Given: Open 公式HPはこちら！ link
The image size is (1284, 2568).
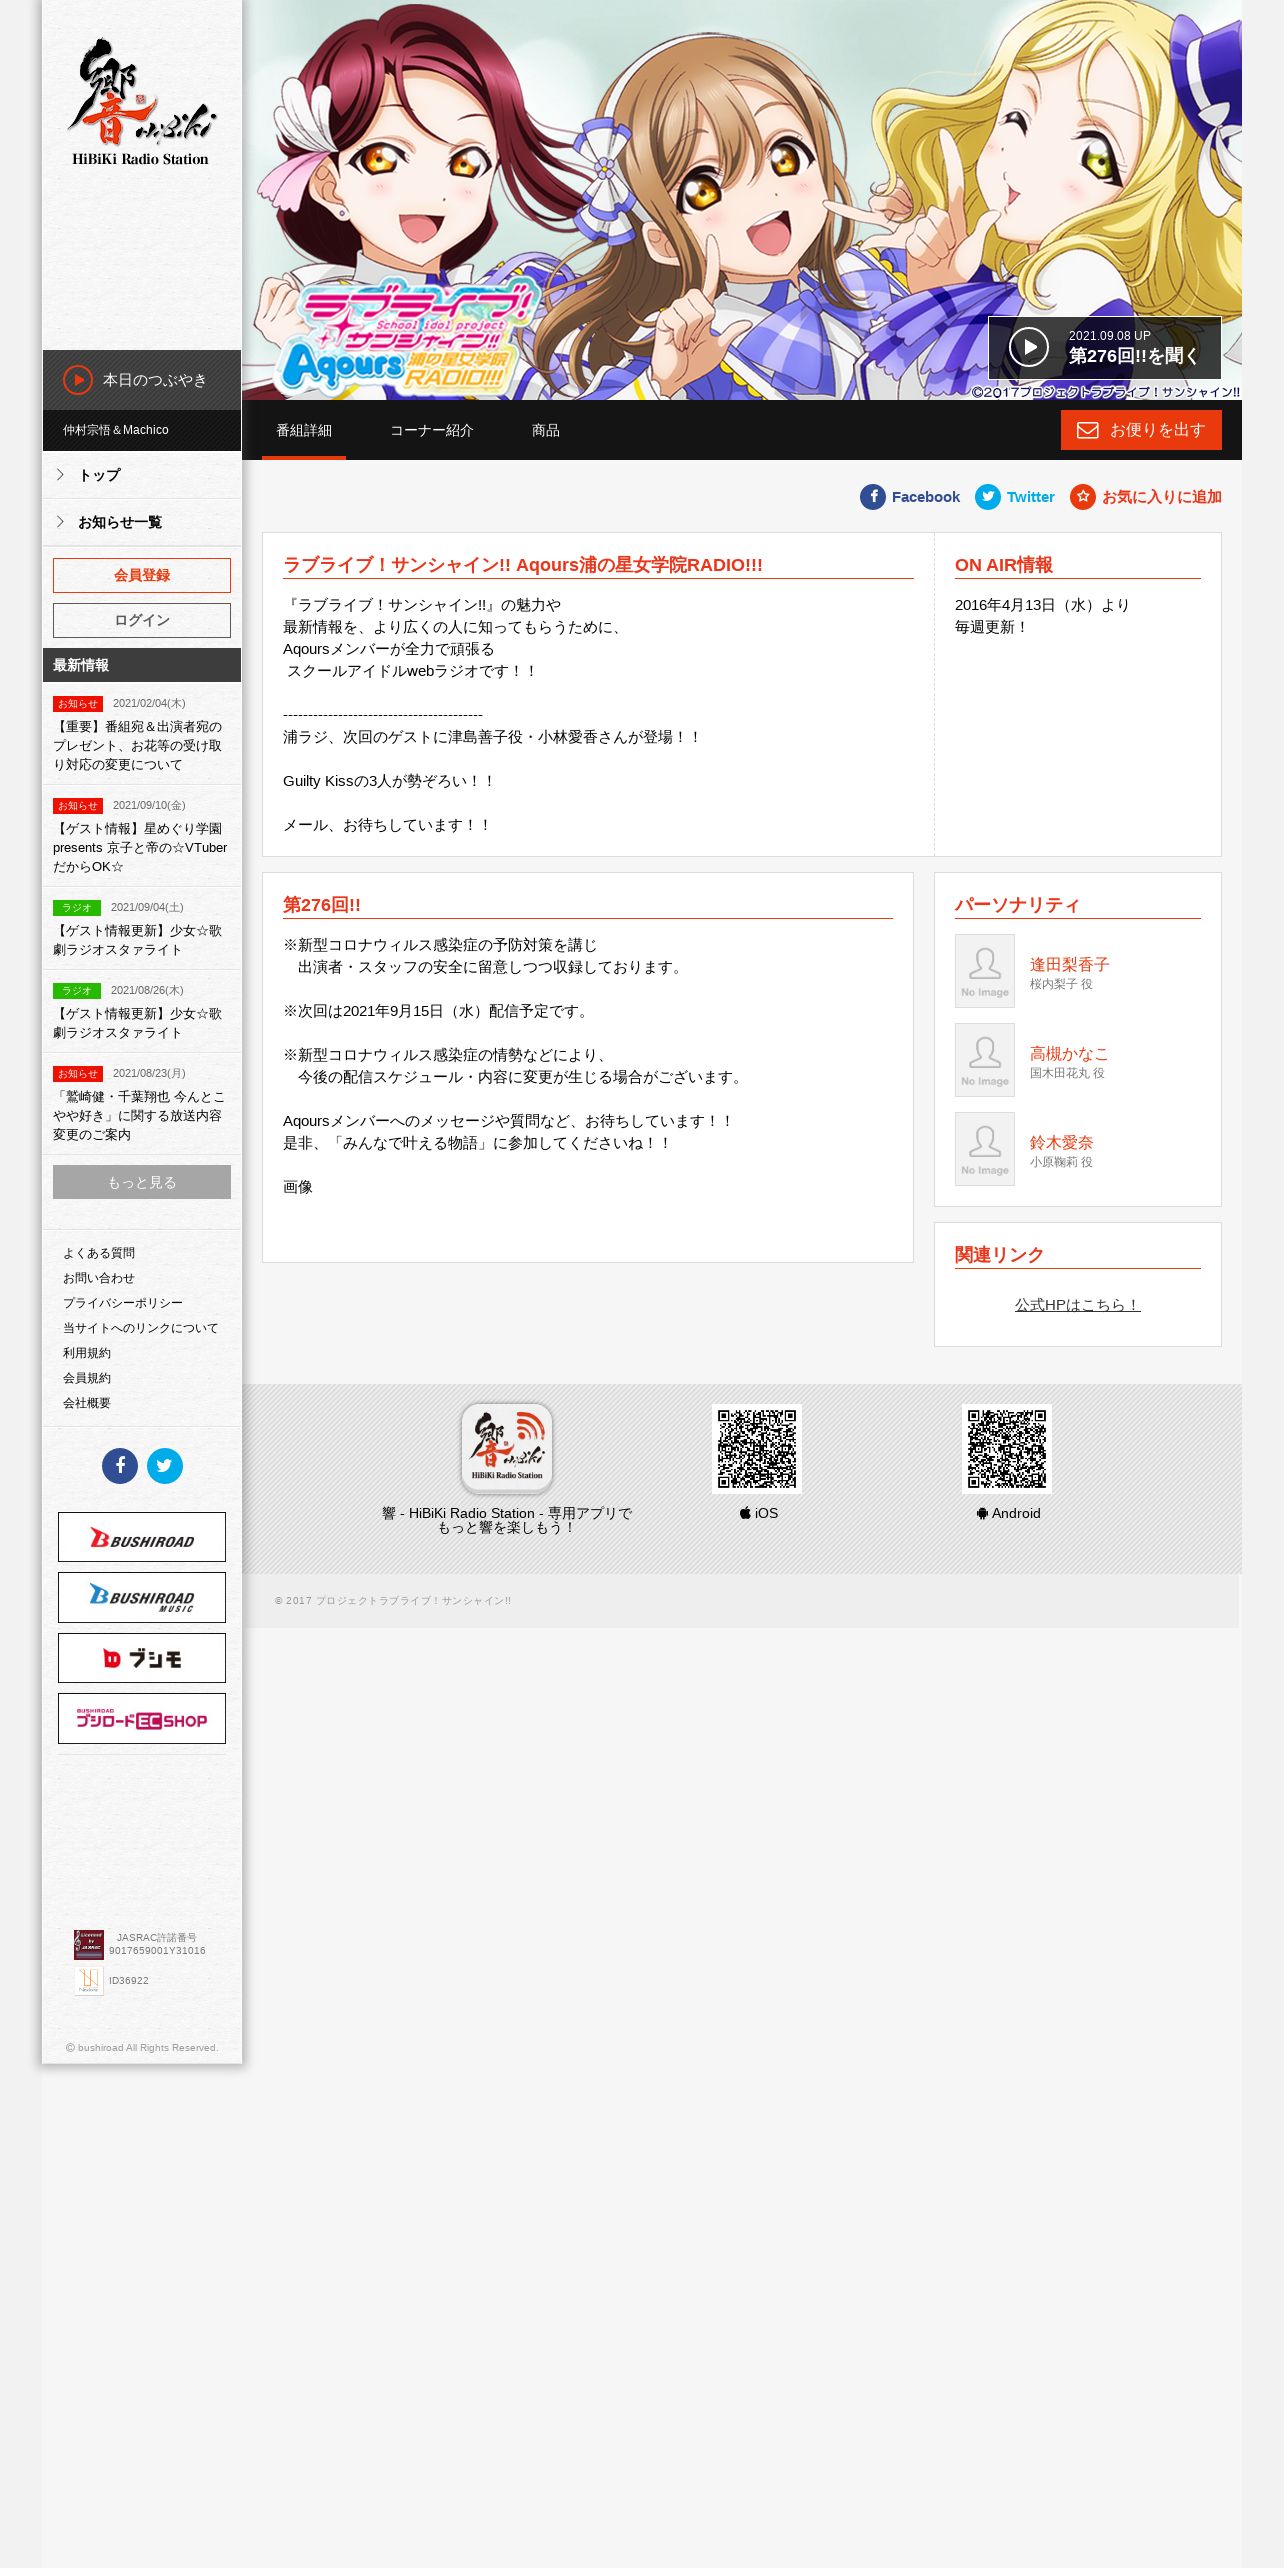Looking at the screenshot, I should 1077,1305.
